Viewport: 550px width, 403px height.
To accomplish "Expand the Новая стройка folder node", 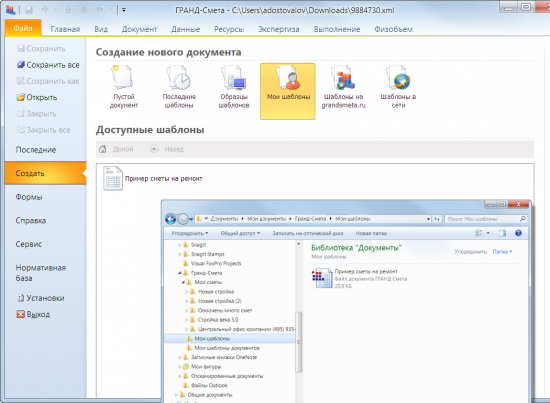I will click(x=187, y=291).
